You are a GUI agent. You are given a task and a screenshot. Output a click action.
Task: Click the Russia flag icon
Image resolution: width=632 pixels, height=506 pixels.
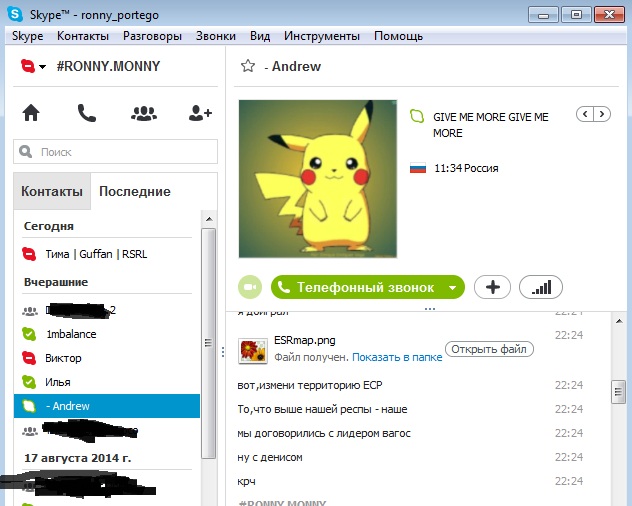[x=418, y=168]
